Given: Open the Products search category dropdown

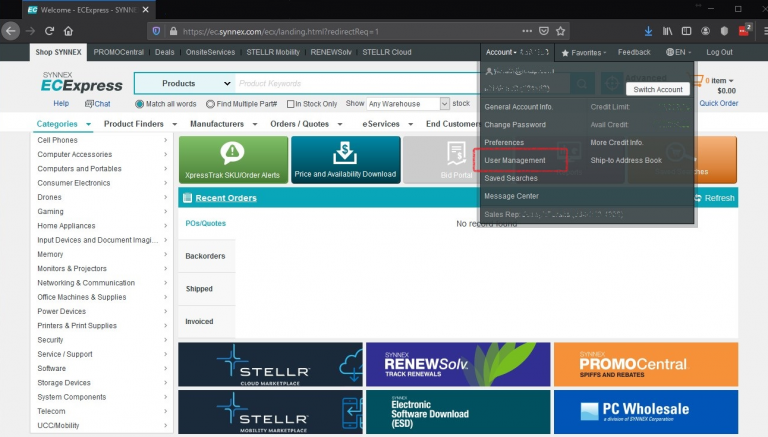Looking at the screenshot, I should pyautogui.click(x=185, y=83).
